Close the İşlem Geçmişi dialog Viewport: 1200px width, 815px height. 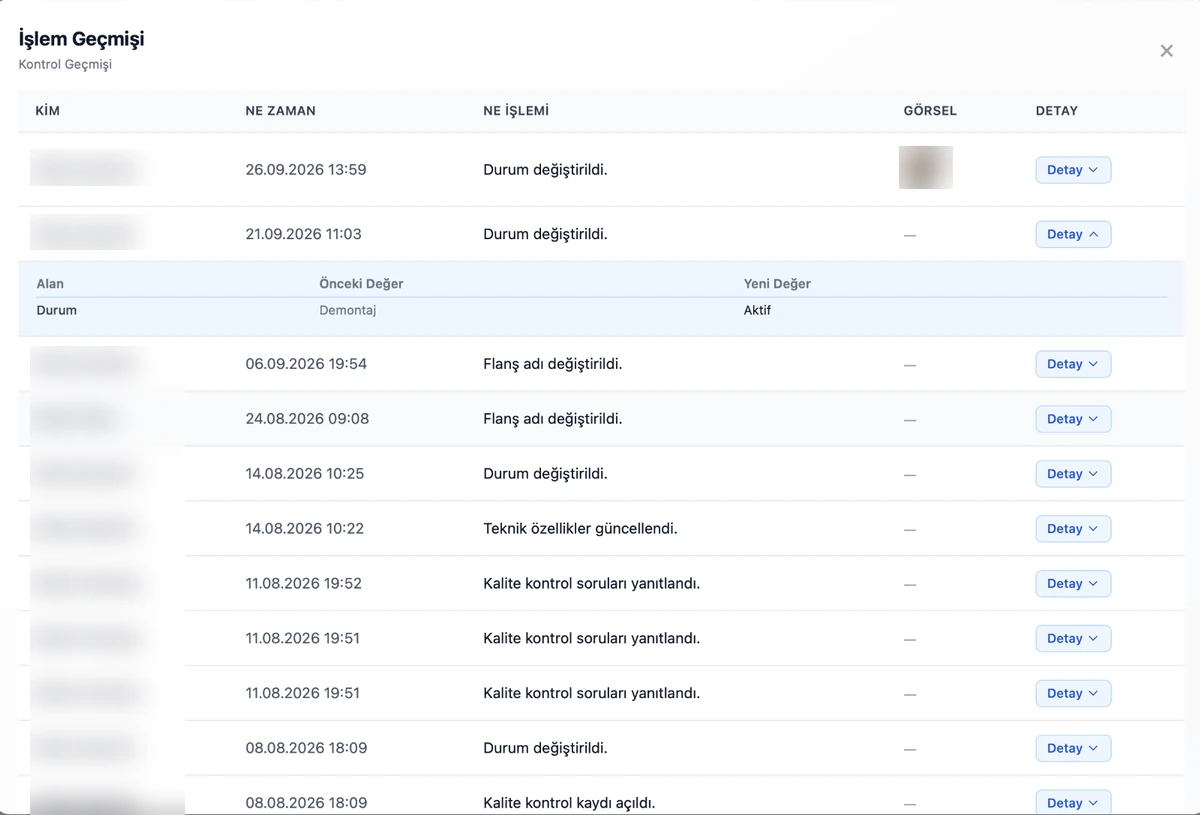click(x=1166, y=51)
